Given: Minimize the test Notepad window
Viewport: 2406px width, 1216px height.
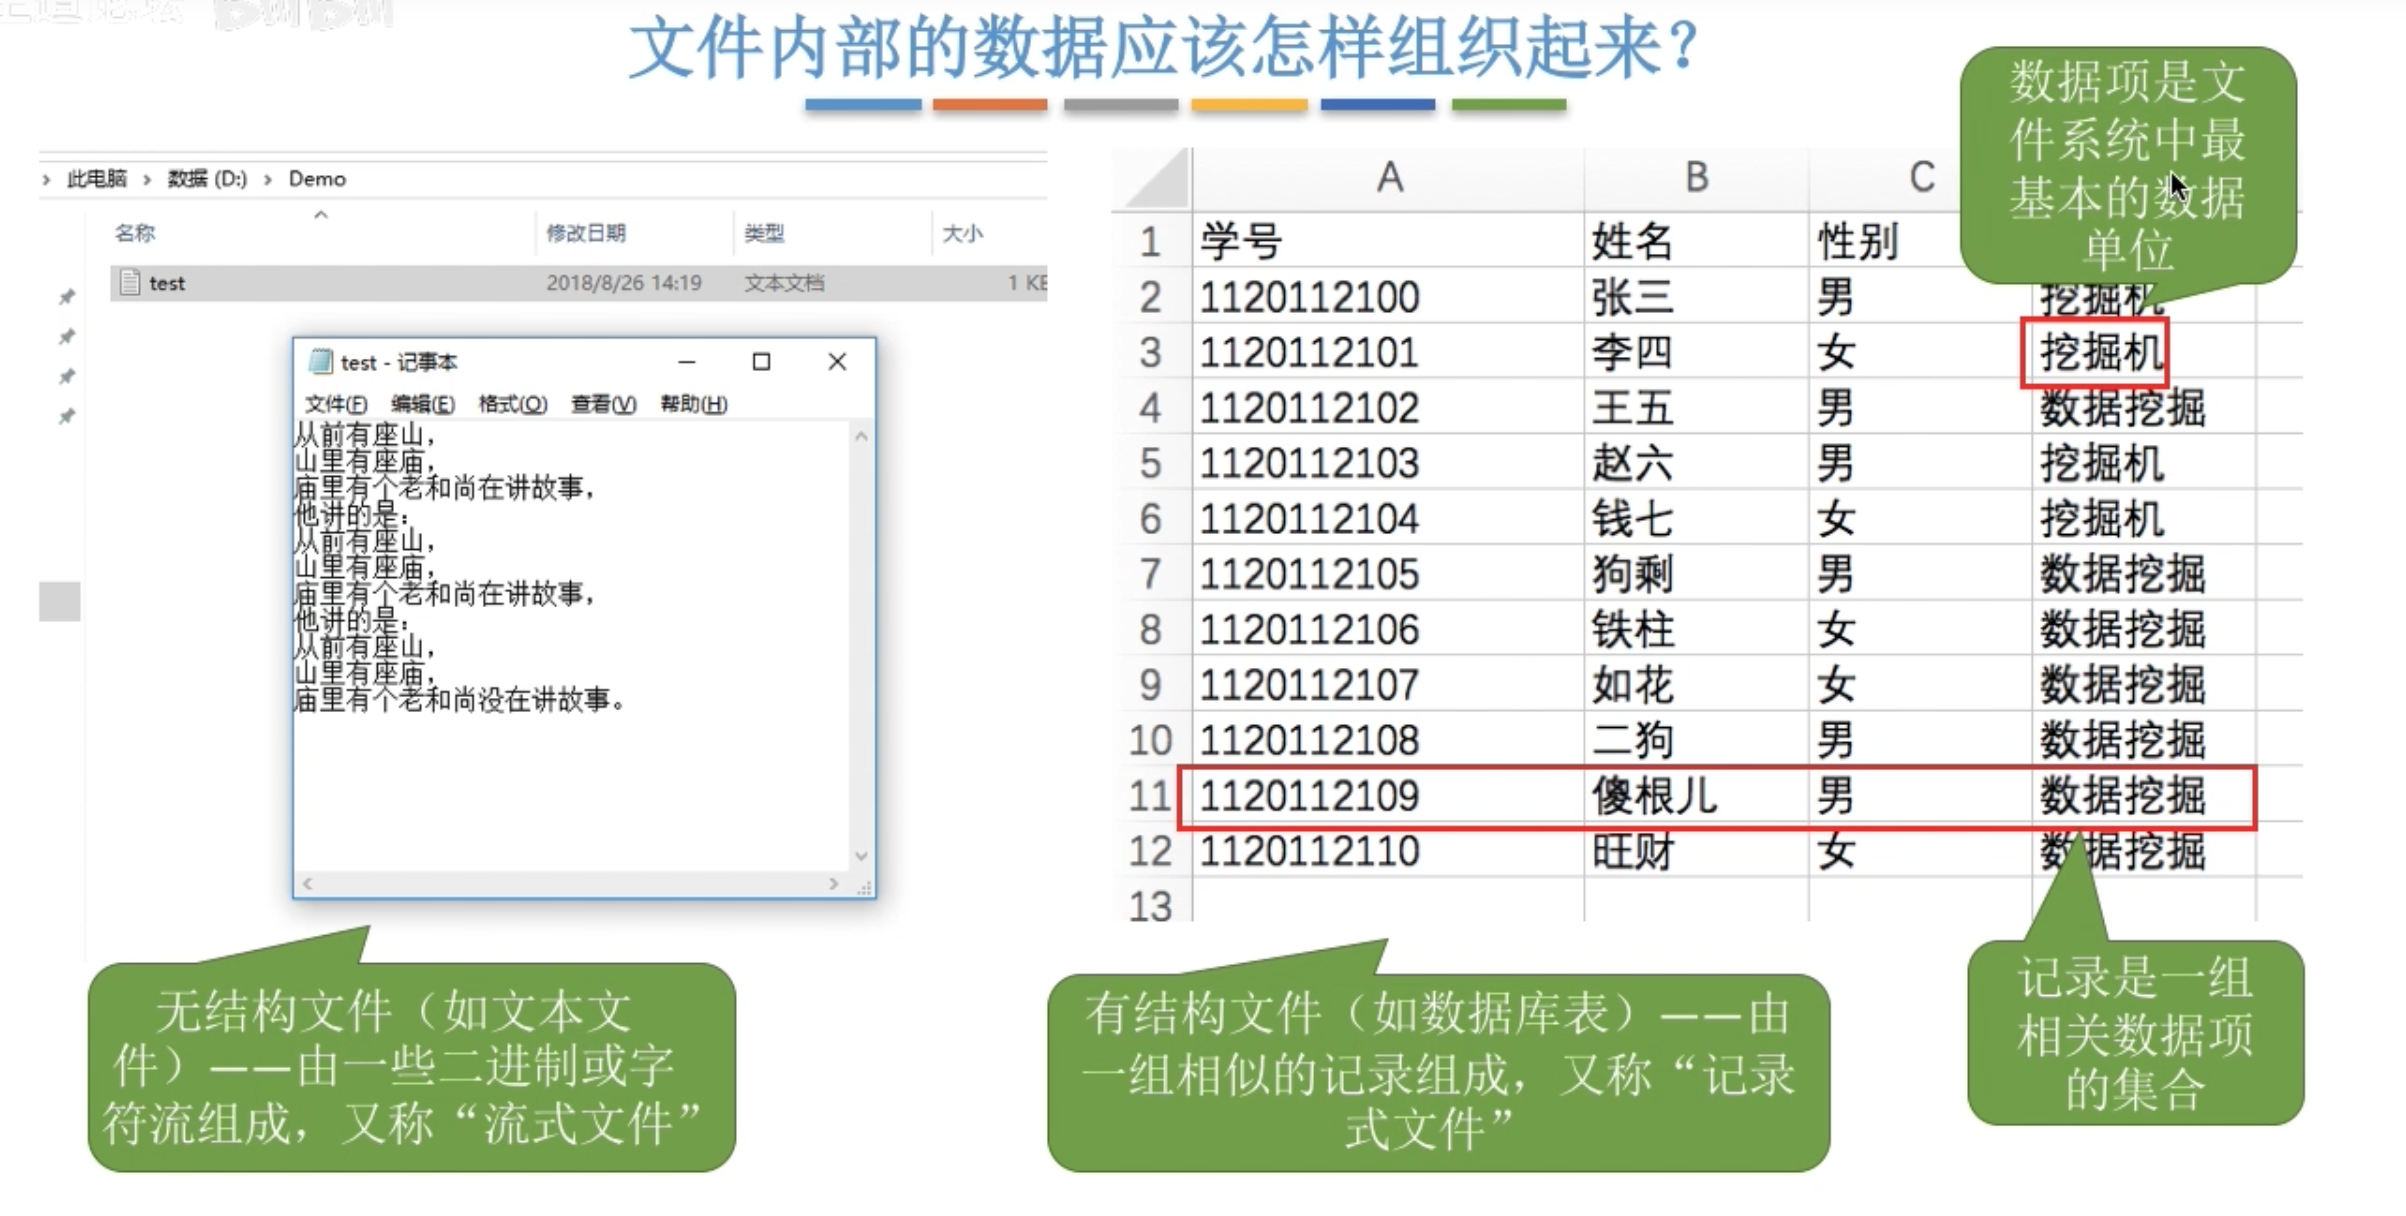Looking at the screenshot, I should [x=686, y=361].
